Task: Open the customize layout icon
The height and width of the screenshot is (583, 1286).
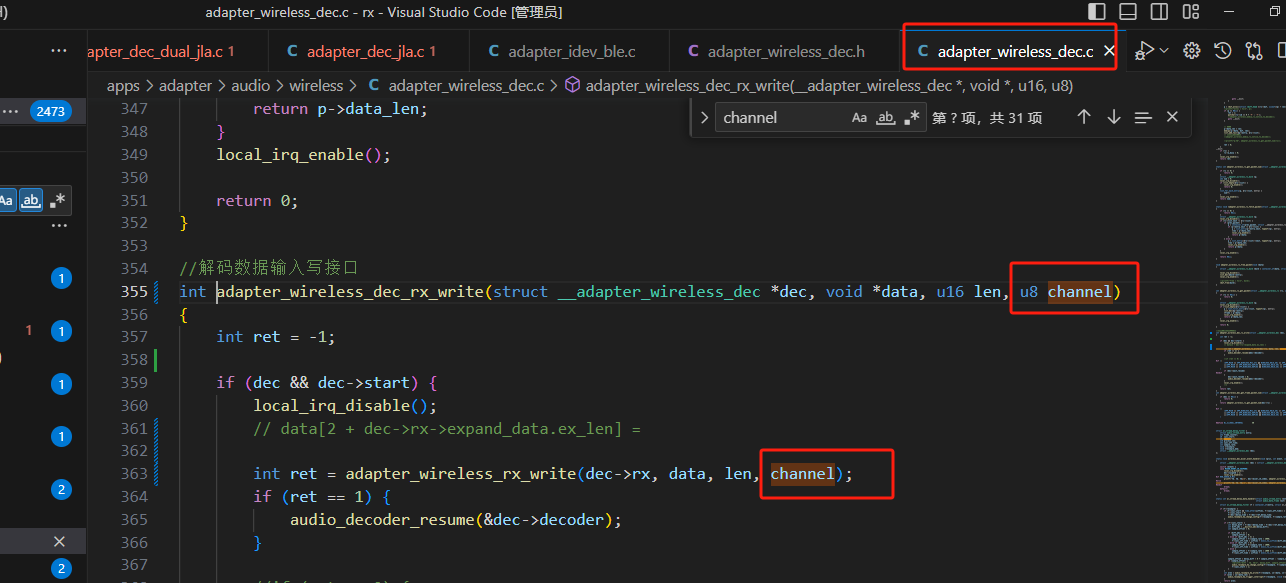Action: point(1190,12)
